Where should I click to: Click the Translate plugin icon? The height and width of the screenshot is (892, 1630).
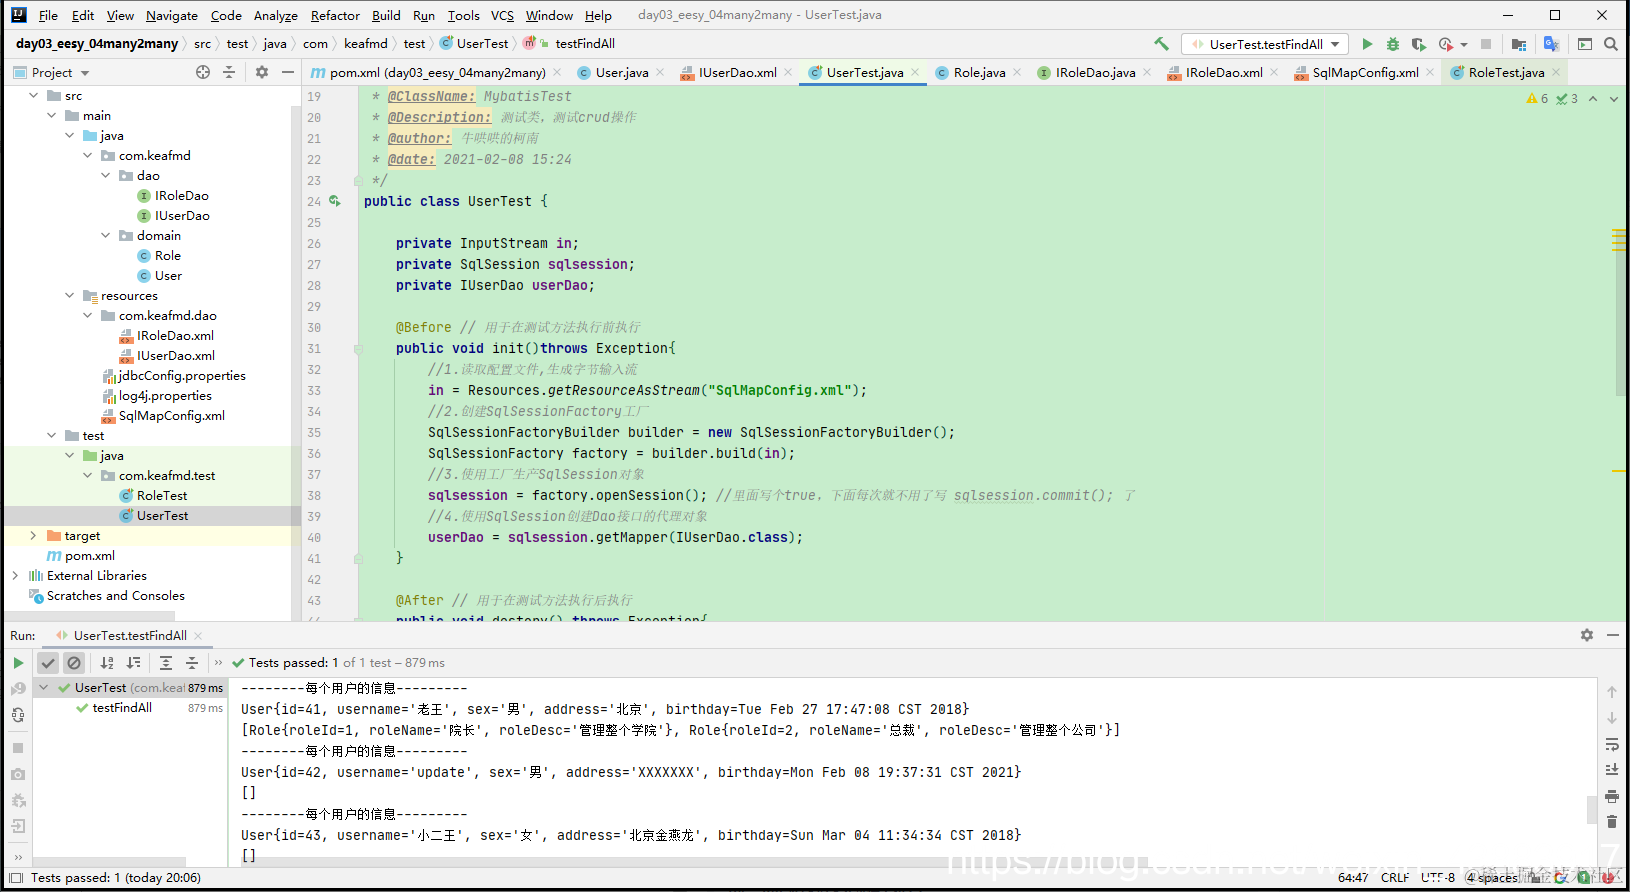(1551, 44)
